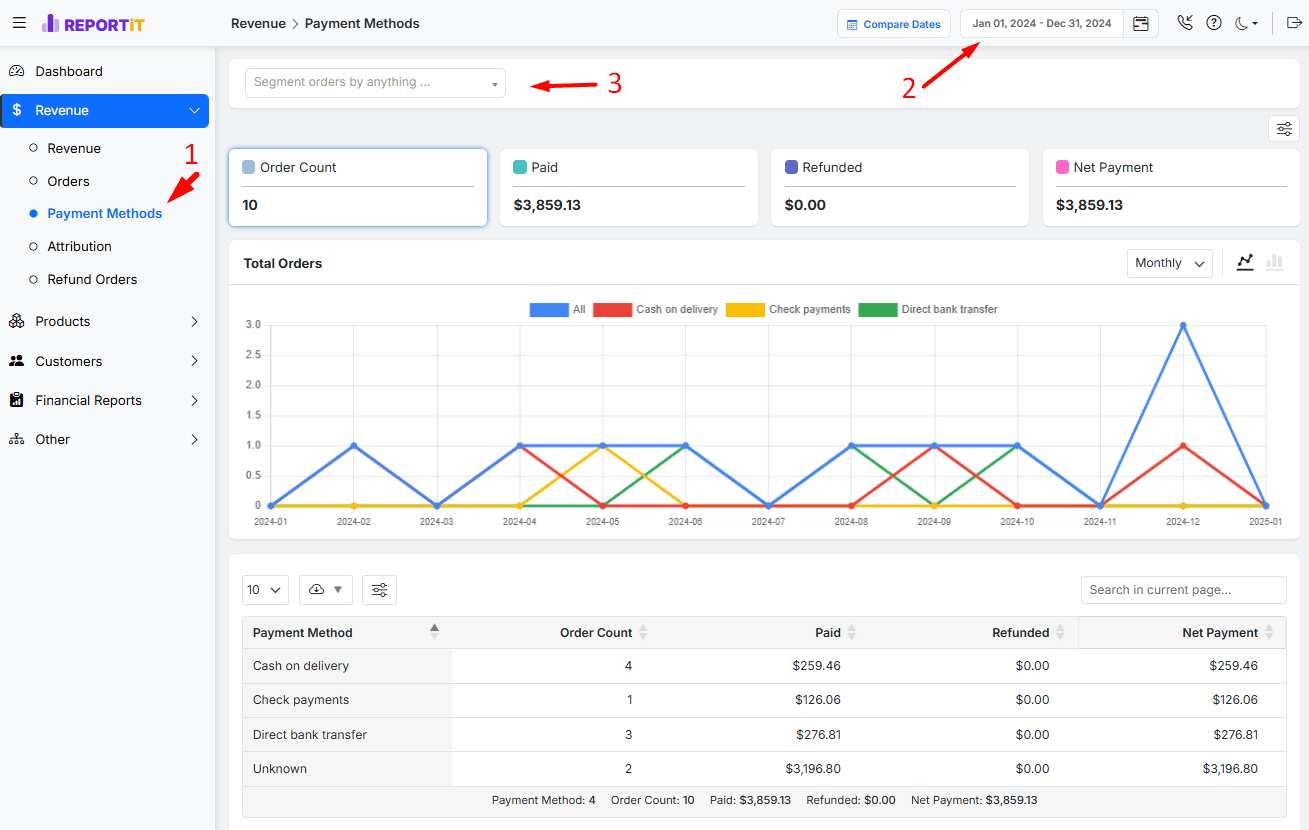Open card settings sliders icon above cards
The width and height of the screenshot is (1309, 830).
click(1284, 129)
